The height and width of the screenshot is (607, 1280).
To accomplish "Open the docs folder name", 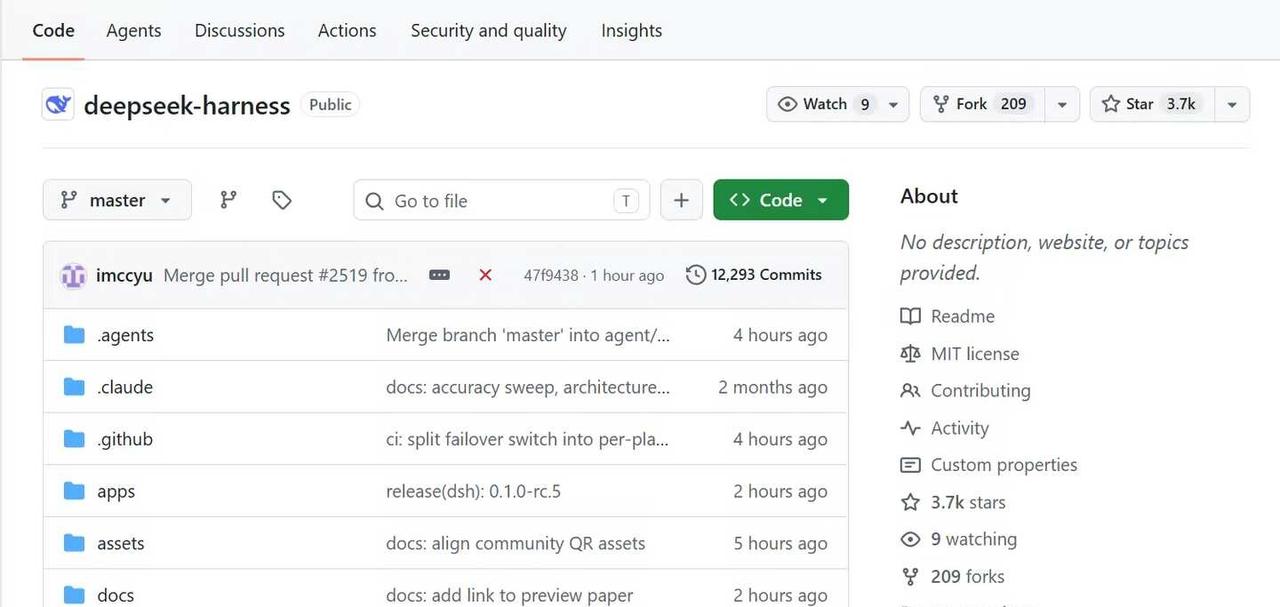I will tap(115, 595).
